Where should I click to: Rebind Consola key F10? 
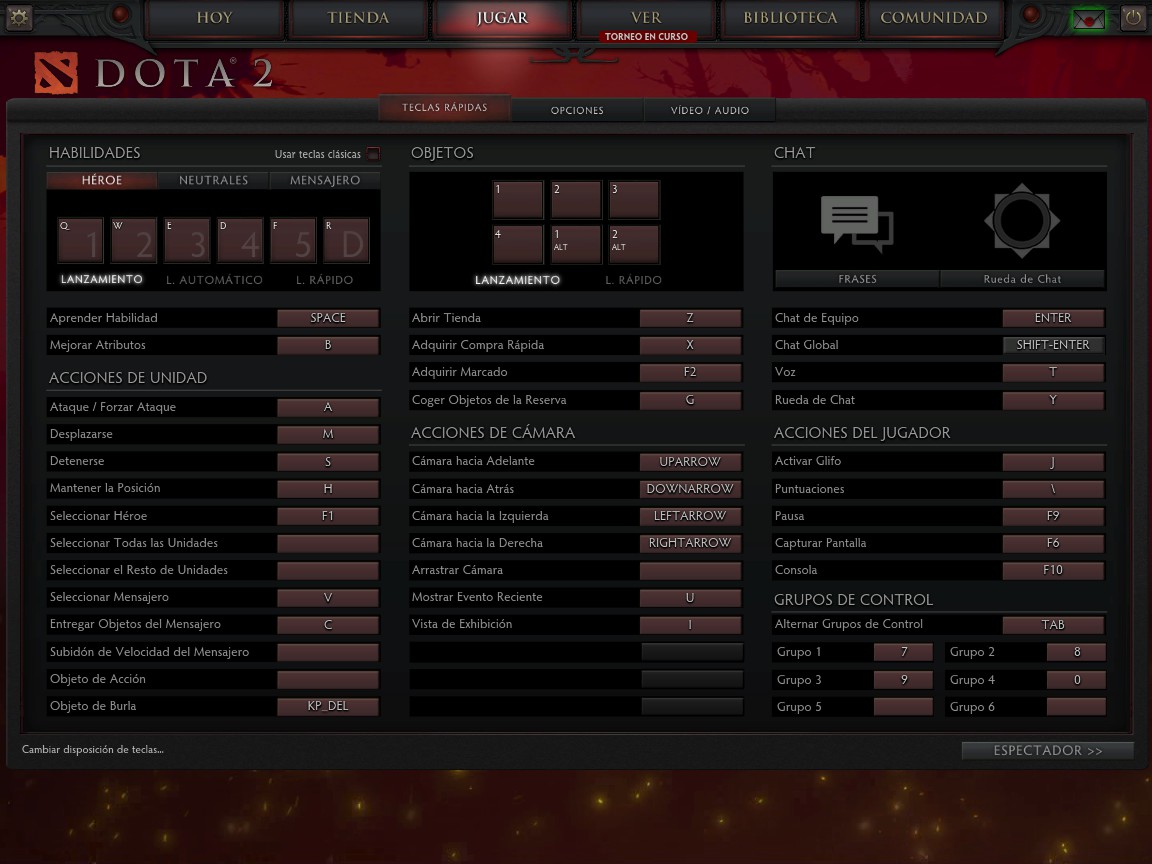(1053, 570)
